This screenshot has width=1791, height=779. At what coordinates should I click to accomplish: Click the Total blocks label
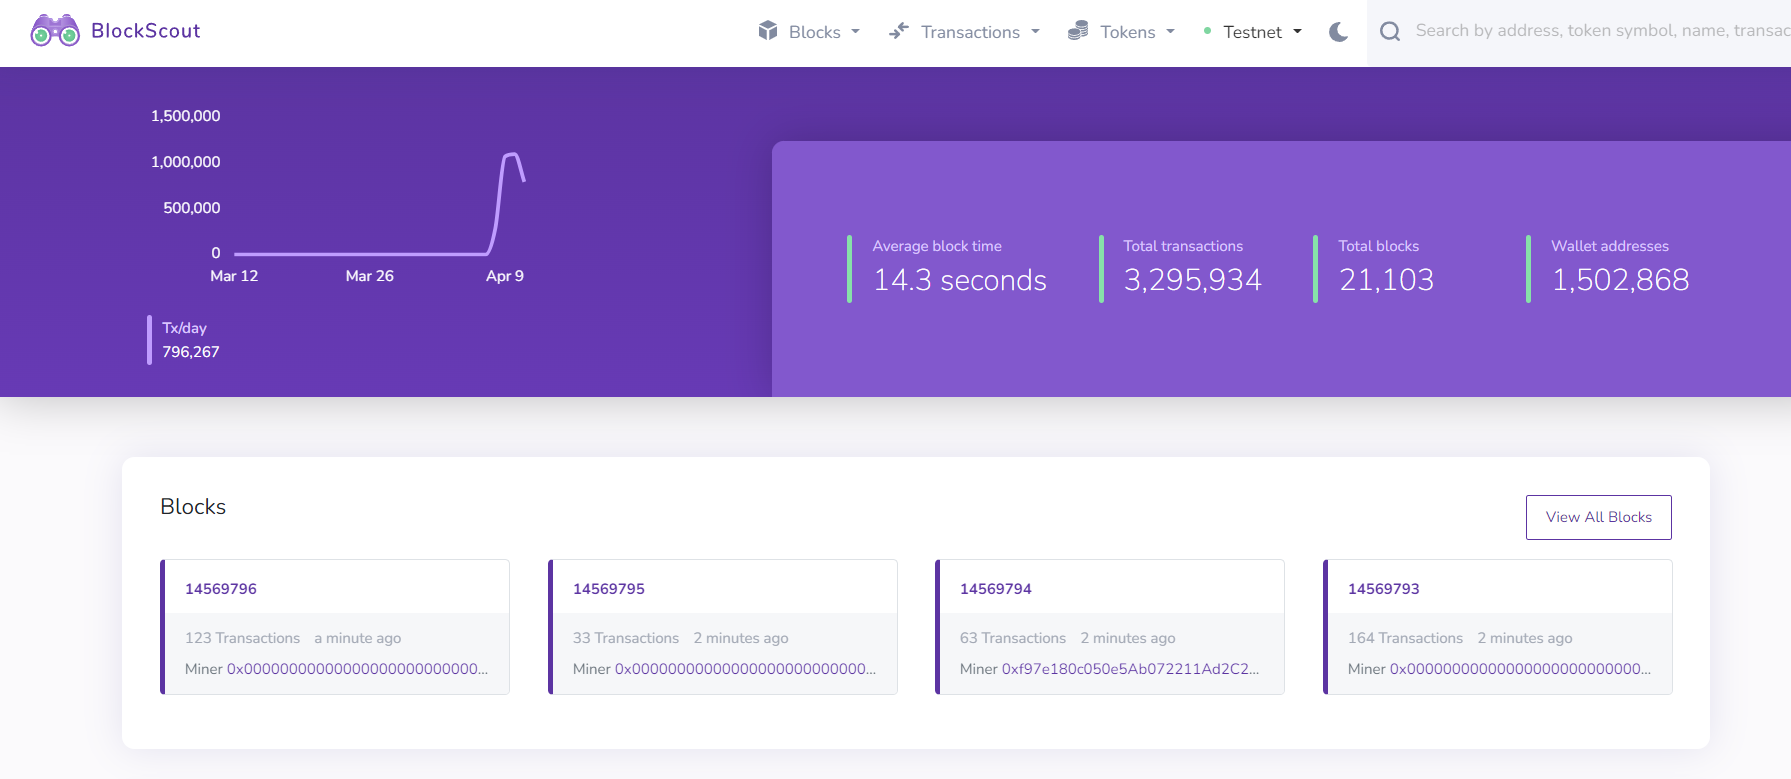[1379, 246]
